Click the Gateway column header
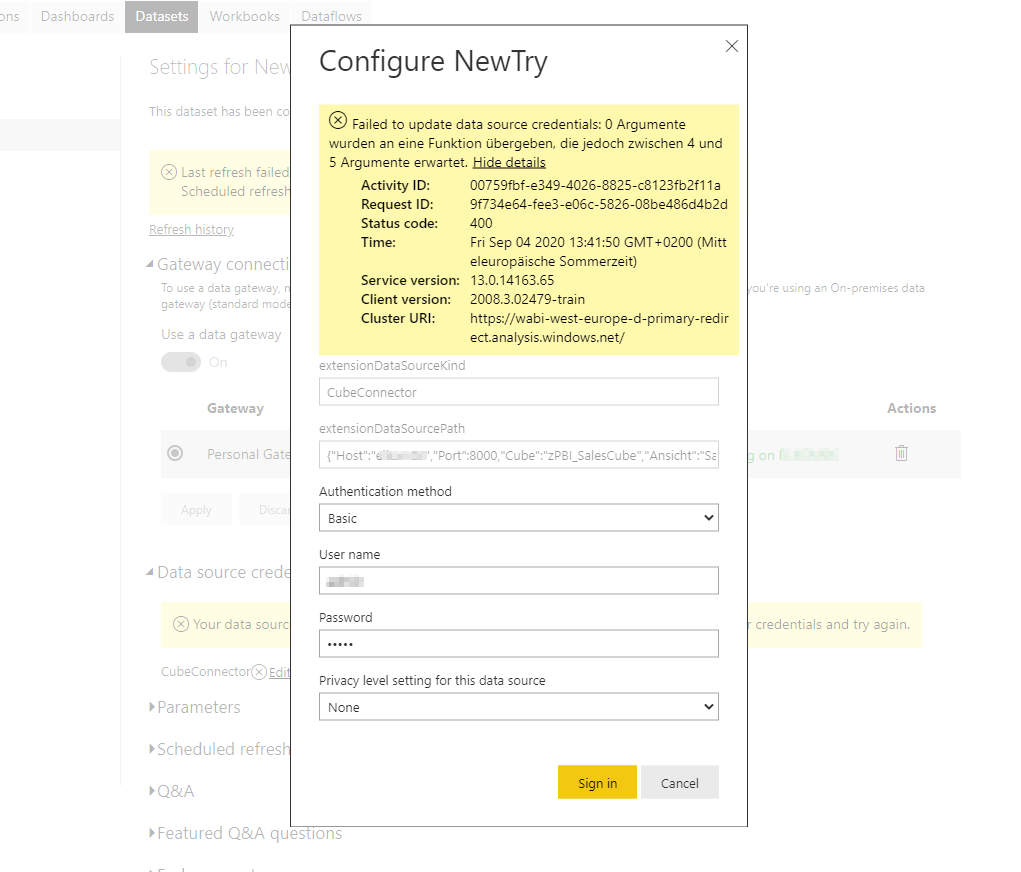This screenshot has width=1021, height=872. point(235,408)
